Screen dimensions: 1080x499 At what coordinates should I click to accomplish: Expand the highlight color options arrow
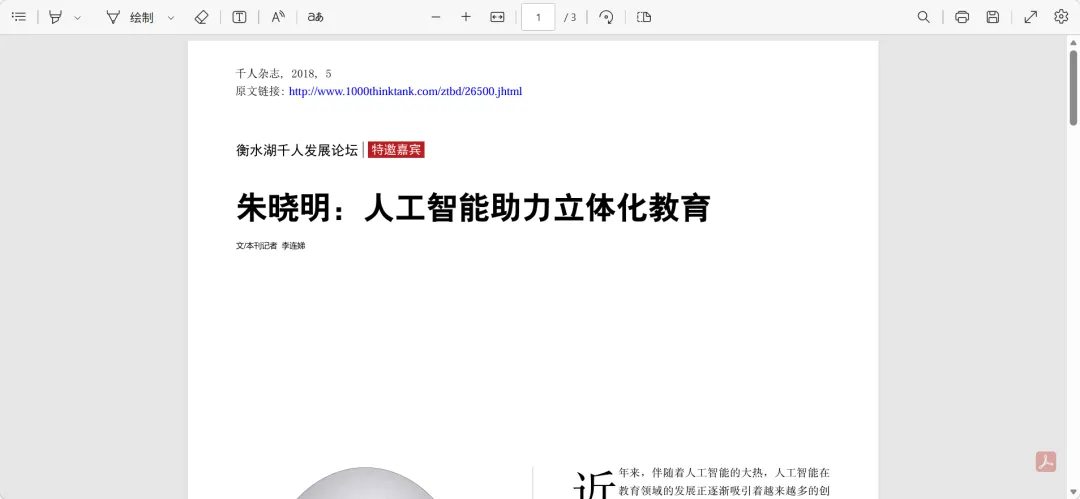coord(77,17)
